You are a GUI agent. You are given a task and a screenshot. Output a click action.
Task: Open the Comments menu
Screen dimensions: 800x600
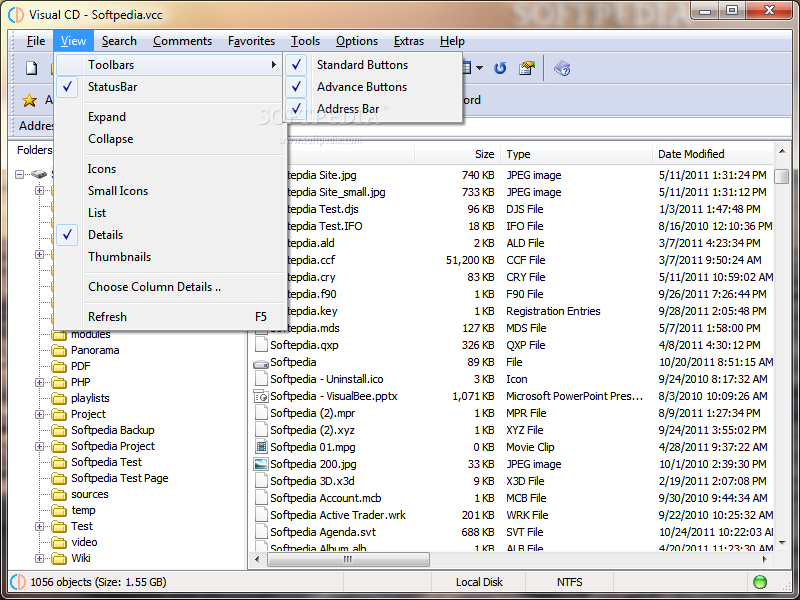(x=182, y=41)
